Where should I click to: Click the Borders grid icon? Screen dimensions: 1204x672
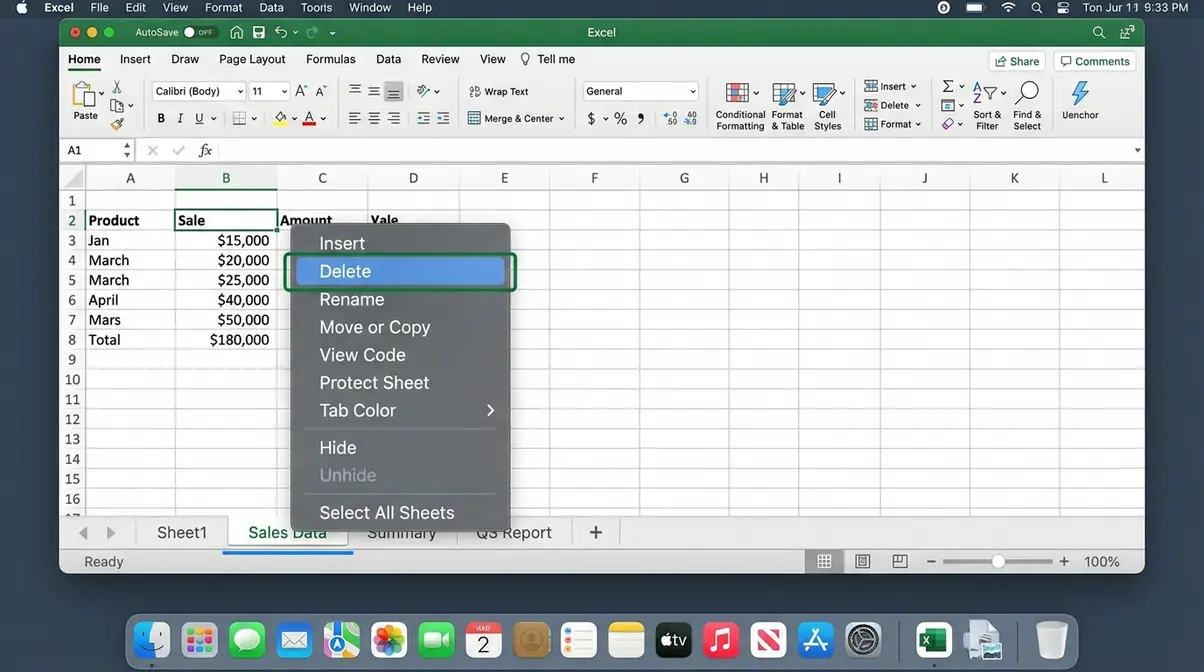coord(239,118)
